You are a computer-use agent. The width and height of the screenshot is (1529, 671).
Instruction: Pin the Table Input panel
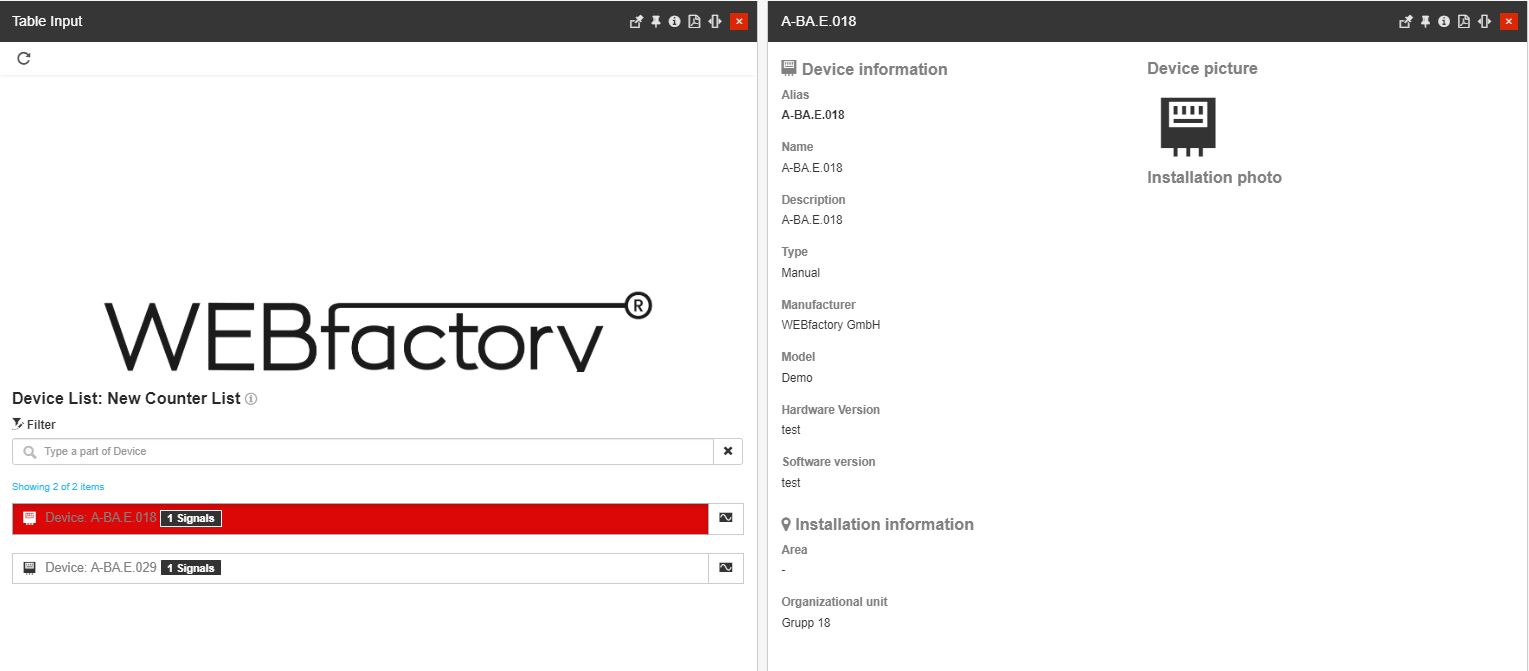click(x=656, y=21)
